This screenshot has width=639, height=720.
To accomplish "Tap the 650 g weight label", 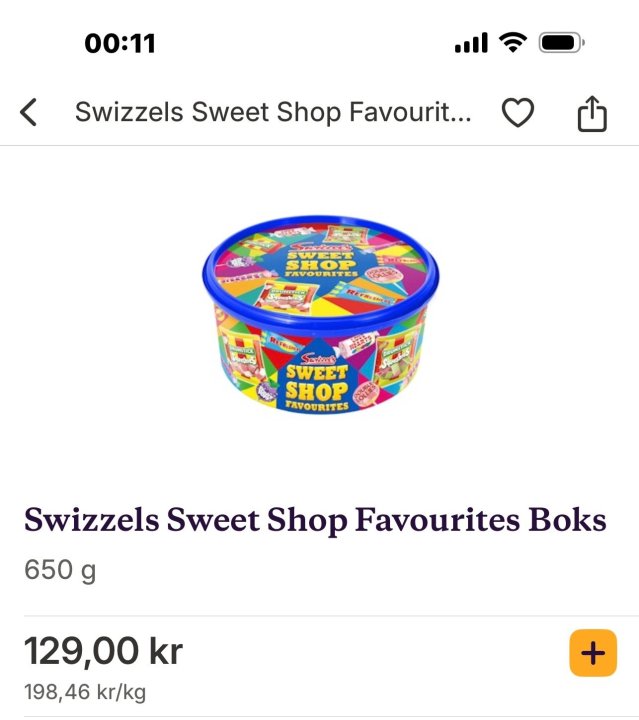I will 60,570.
